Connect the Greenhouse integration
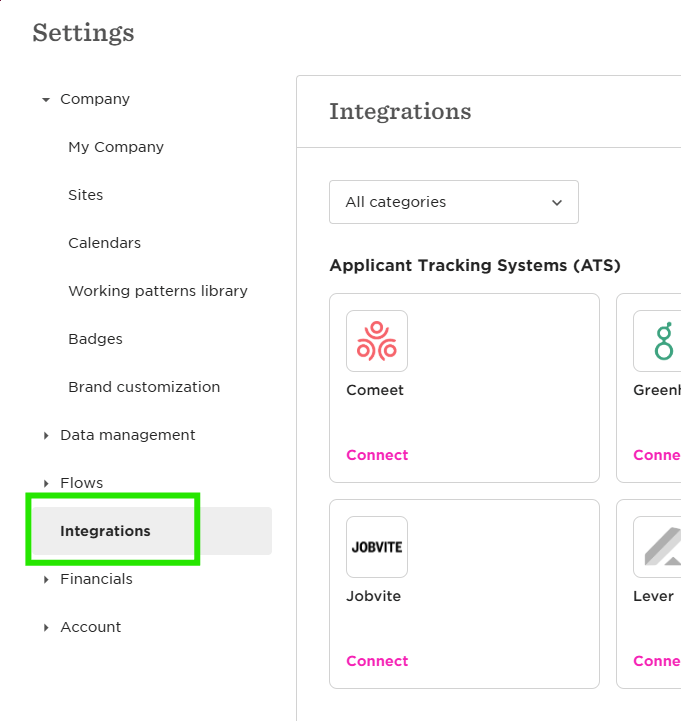This screenshot has height=721, width=681. (657, 455)
